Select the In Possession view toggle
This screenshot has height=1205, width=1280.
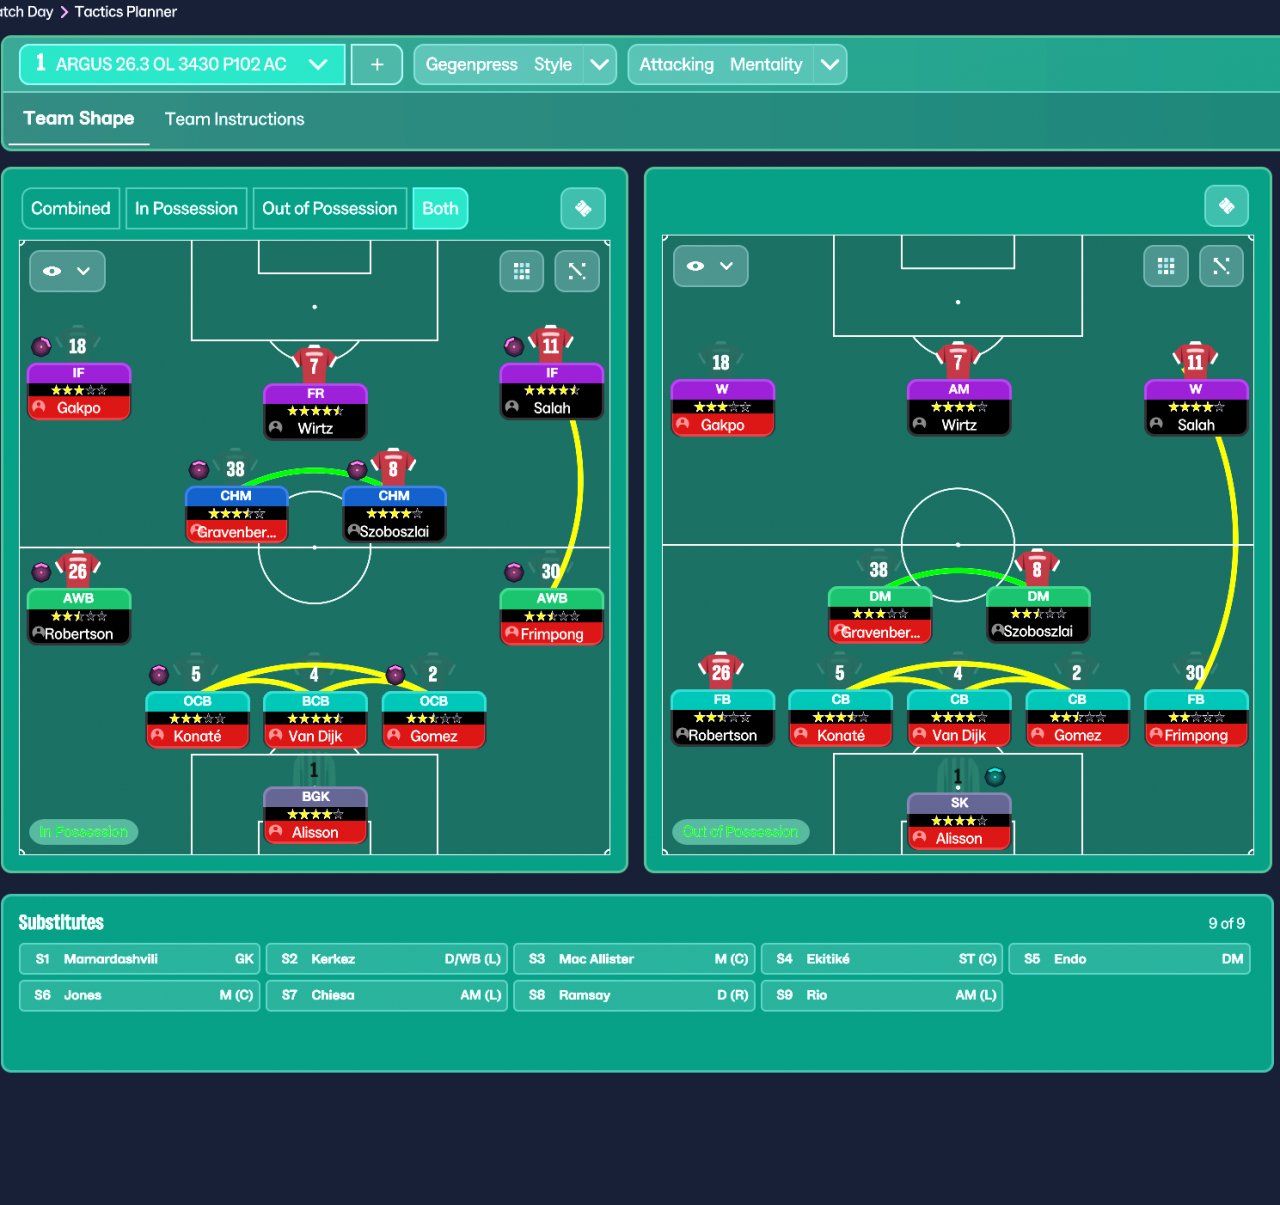(x=186, y=209)
